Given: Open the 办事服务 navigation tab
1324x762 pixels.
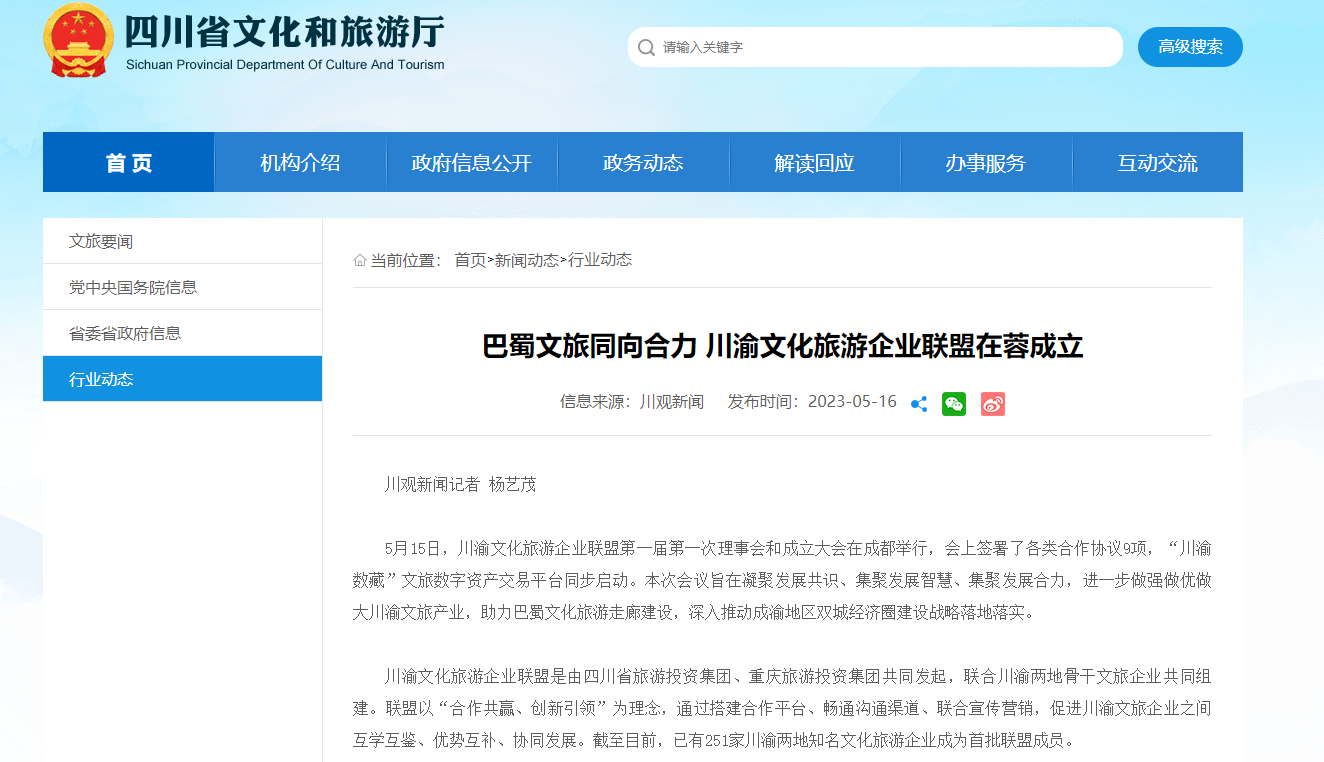Looking at the screenshot, I should (x=986, y=162).
